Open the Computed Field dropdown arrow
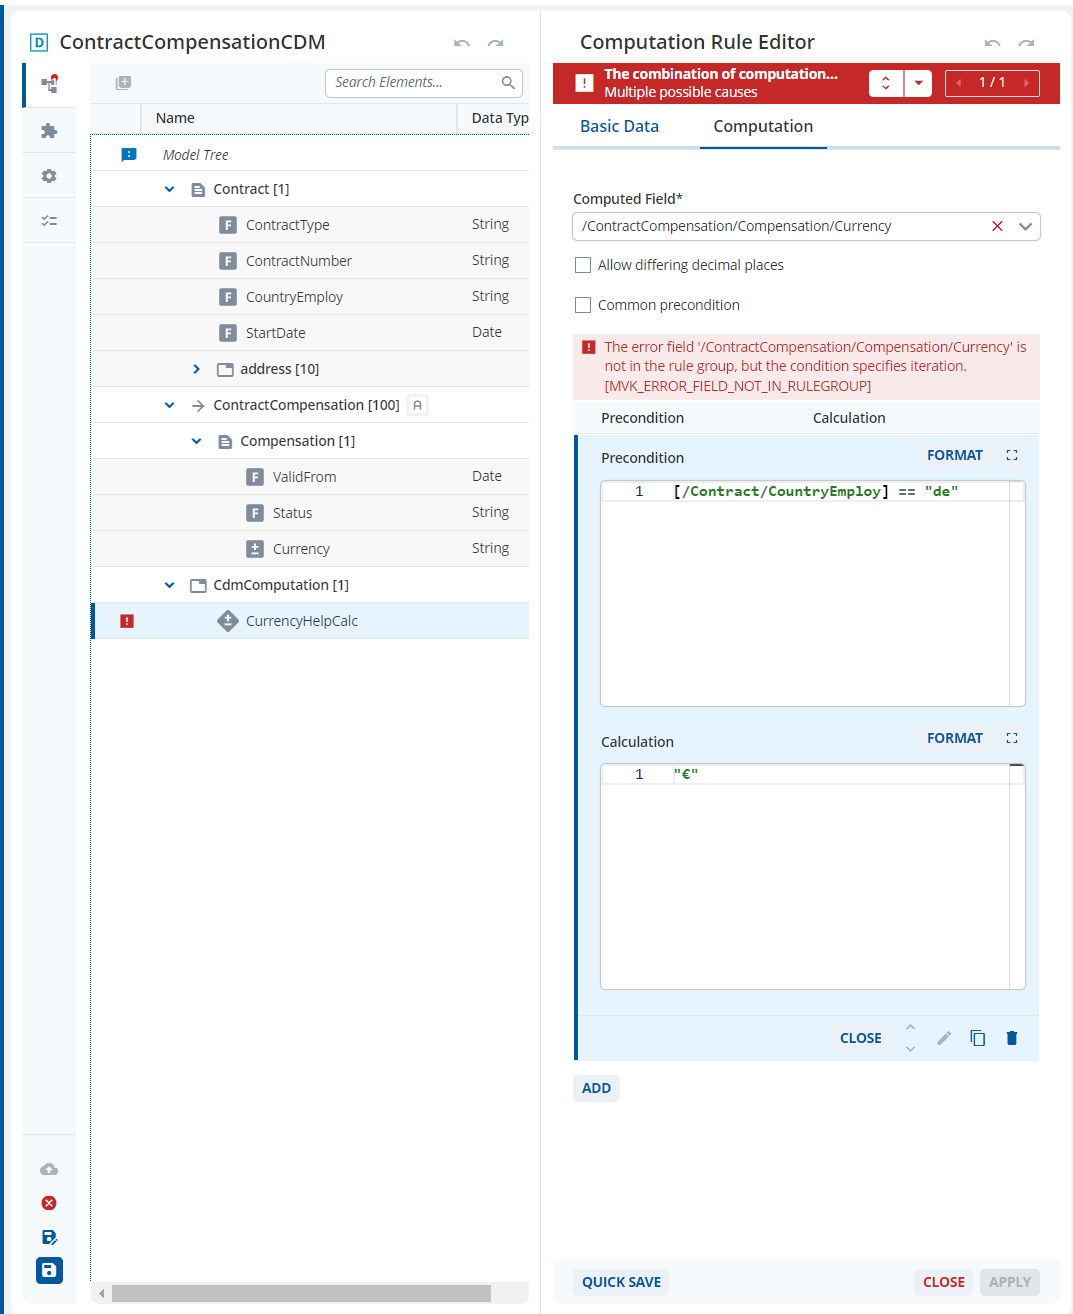1073x1314 pixels. tap(1025, 226)
